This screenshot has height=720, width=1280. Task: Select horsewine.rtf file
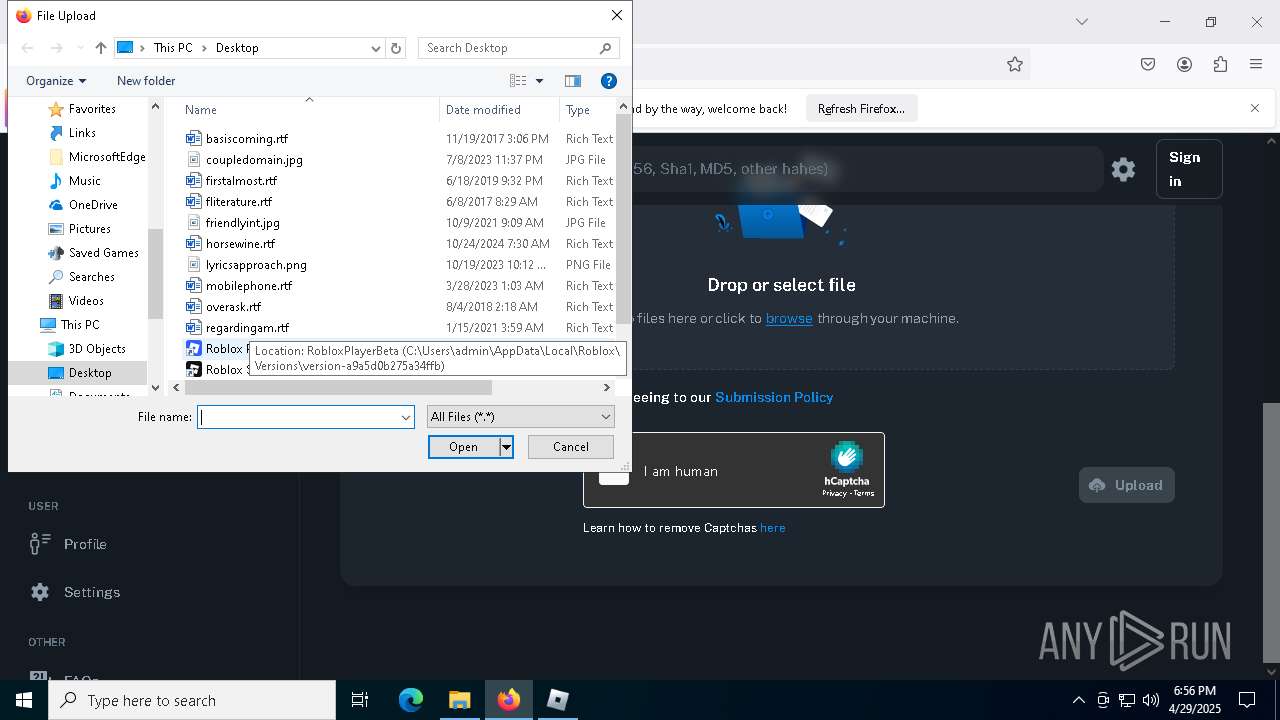(240, 244)
